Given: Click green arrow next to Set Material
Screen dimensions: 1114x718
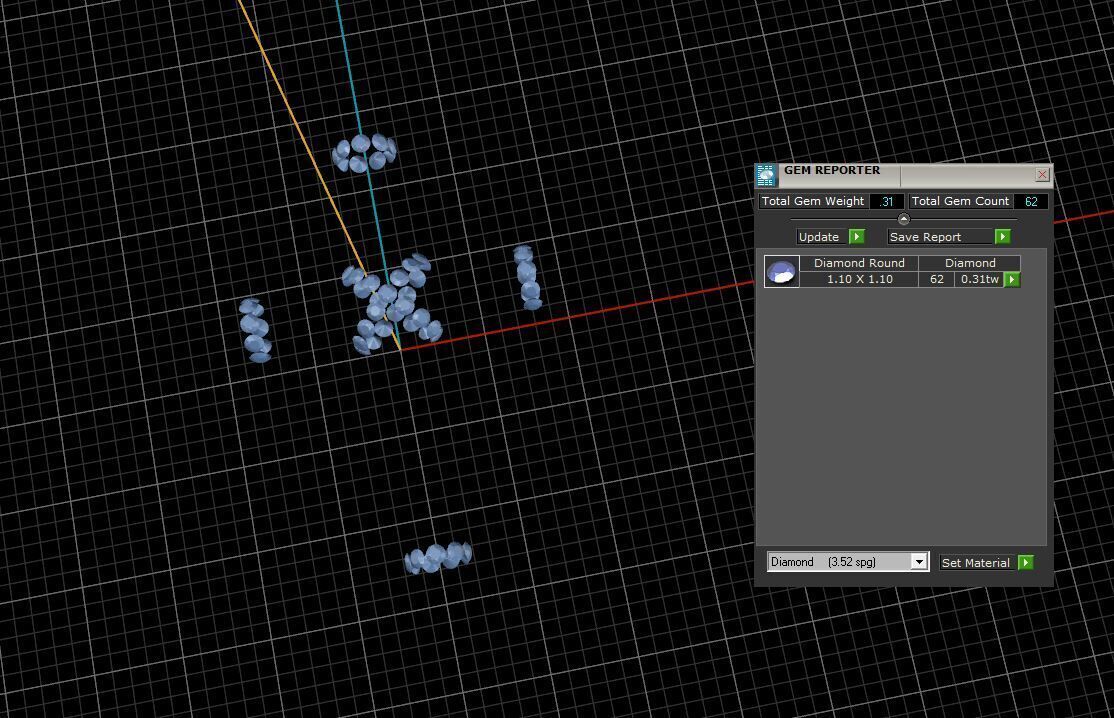Looking at the screenshot, I should (x=1025, y=562).
